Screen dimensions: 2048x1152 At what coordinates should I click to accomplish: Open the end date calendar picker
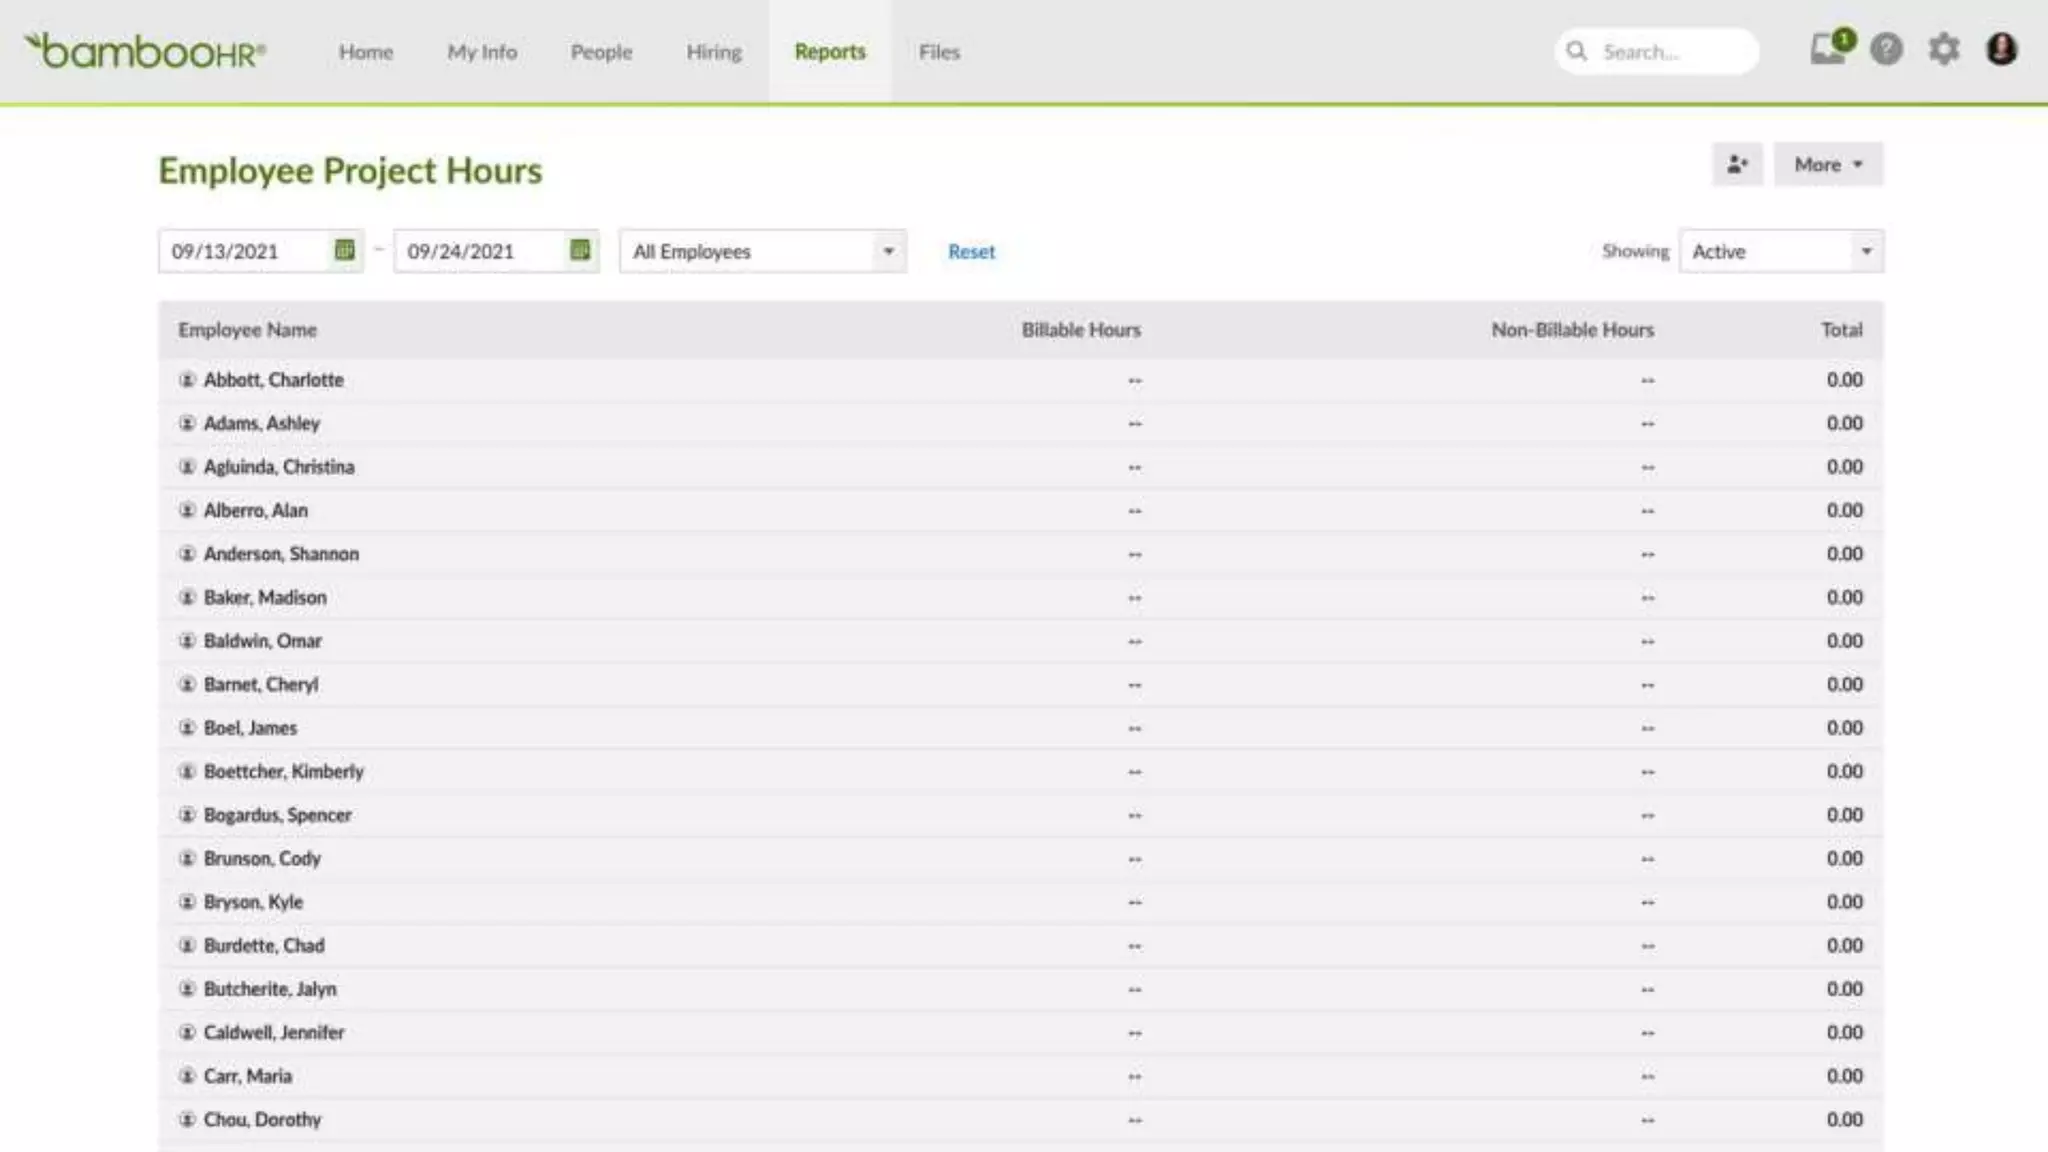click(580, 251)
